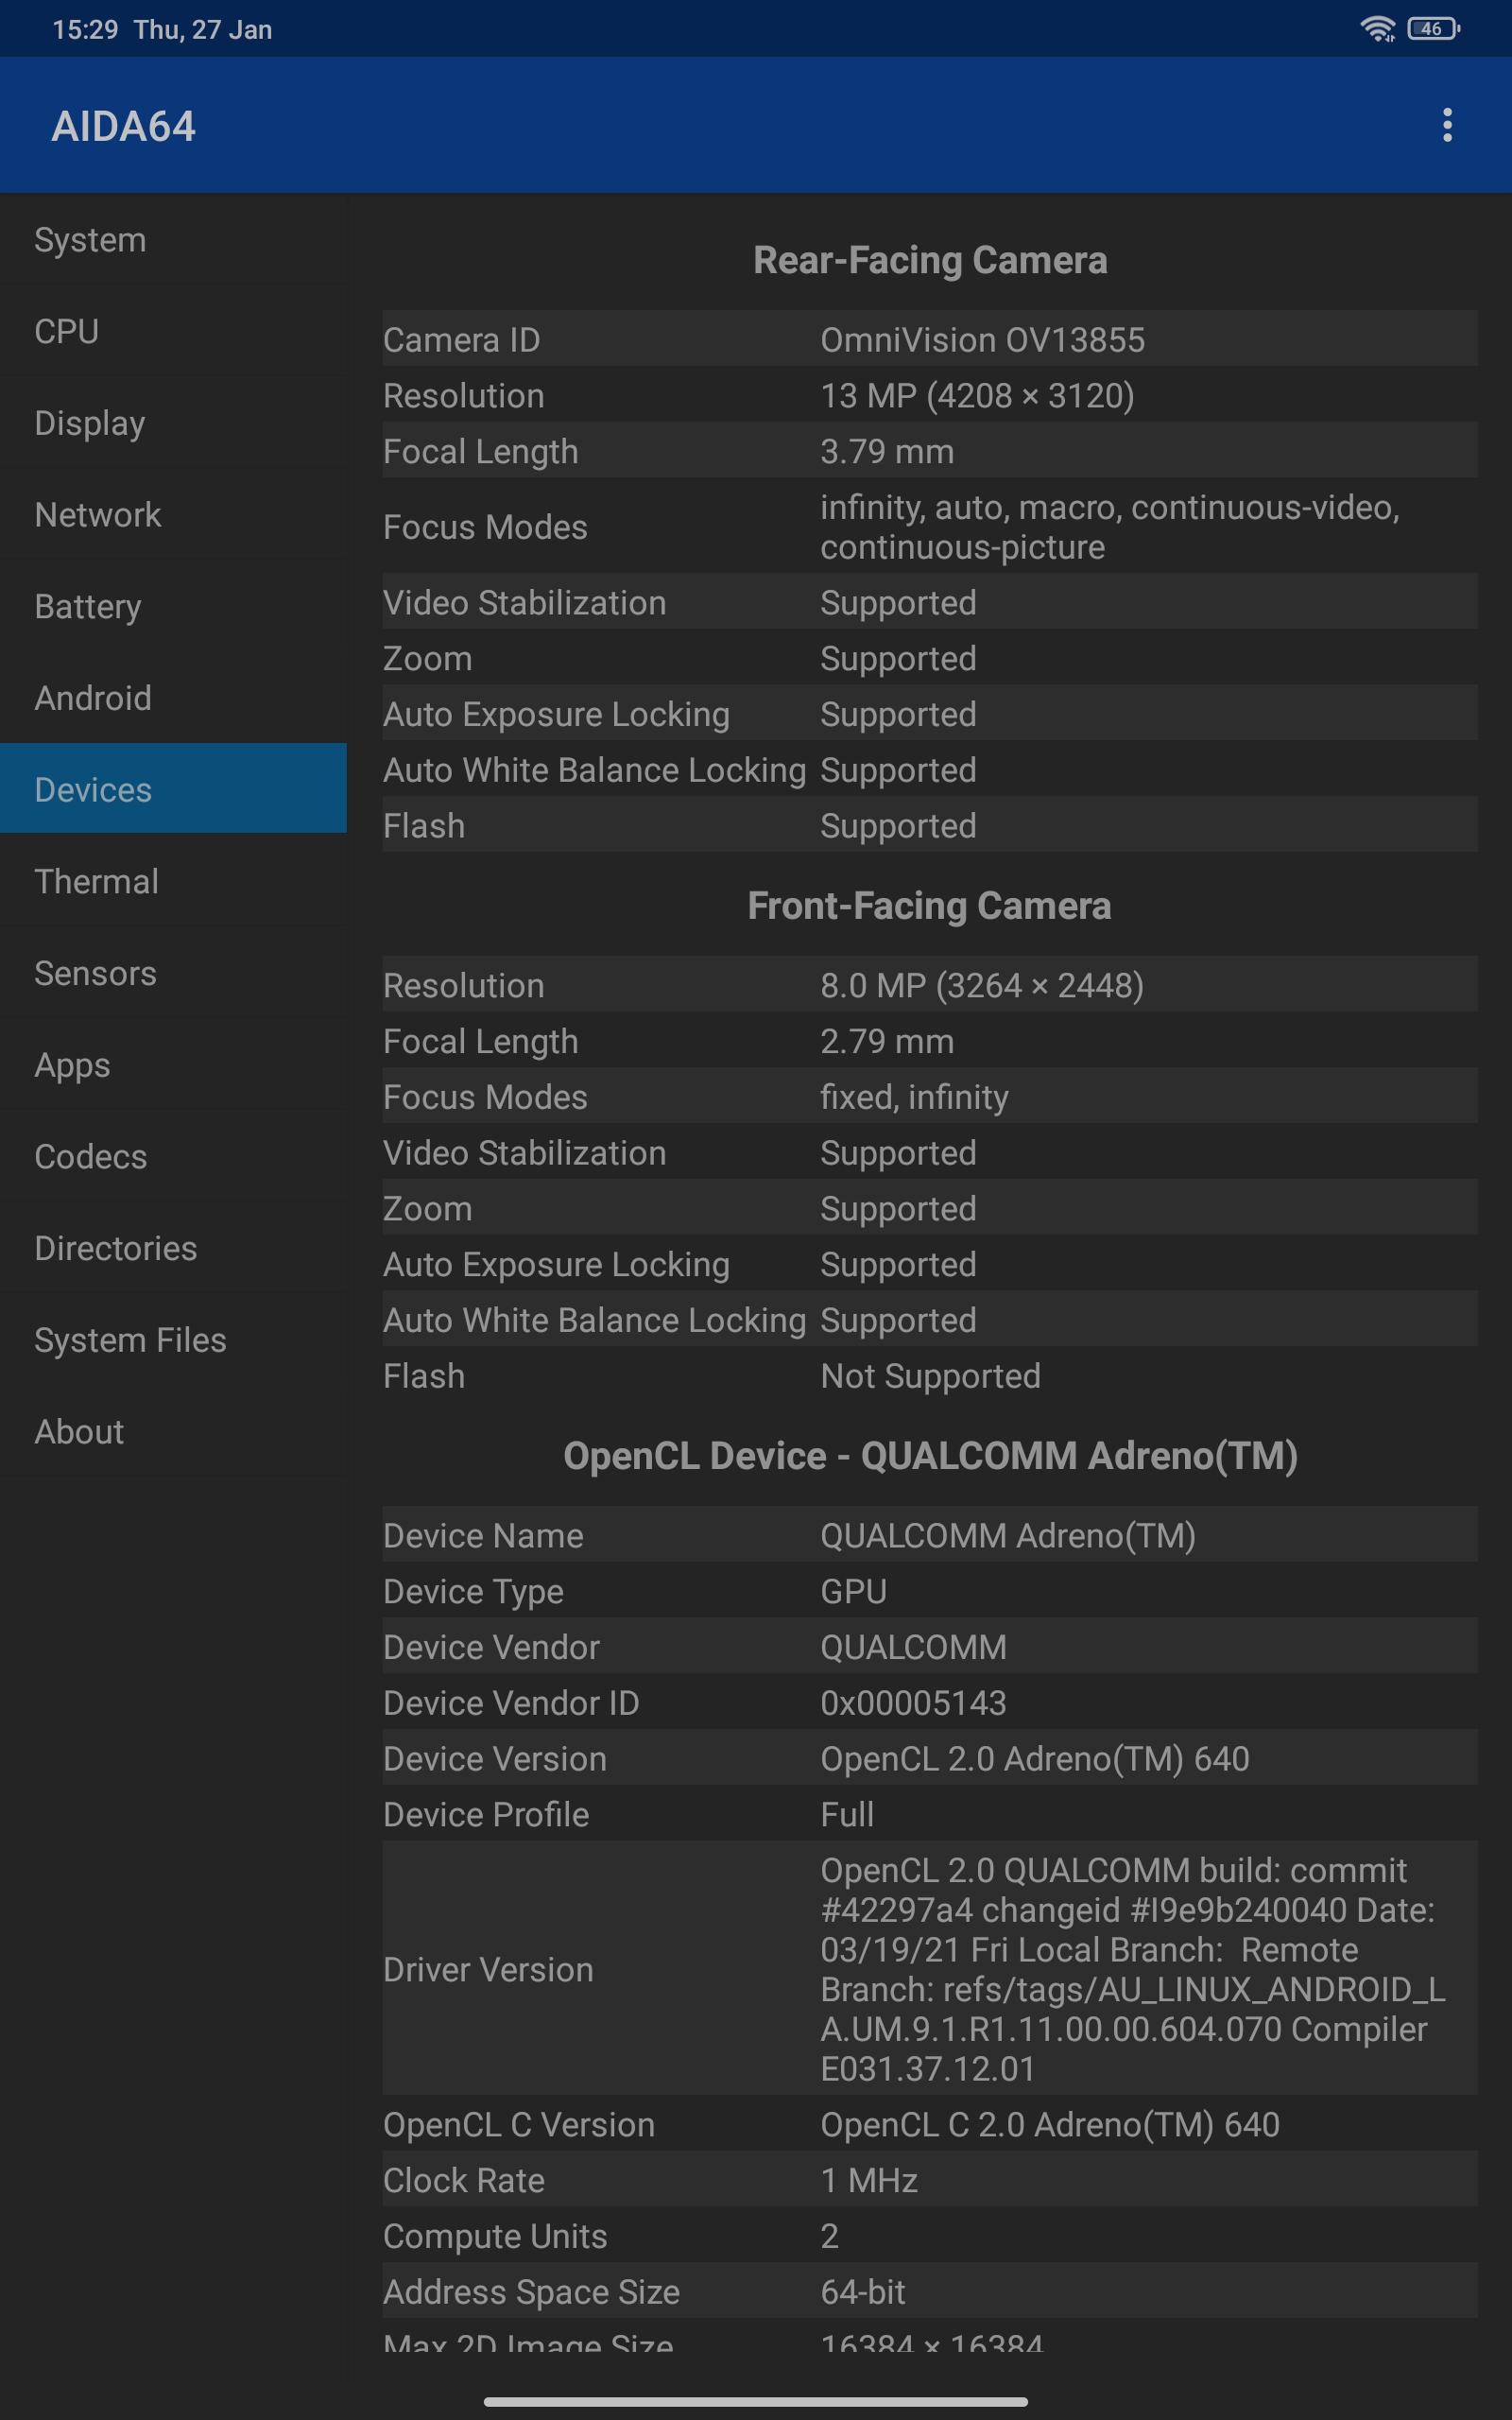The height and width of the screenshot is (2420, 1512).
Task: Switch to the Android section
Action: [x=174, y=698]
